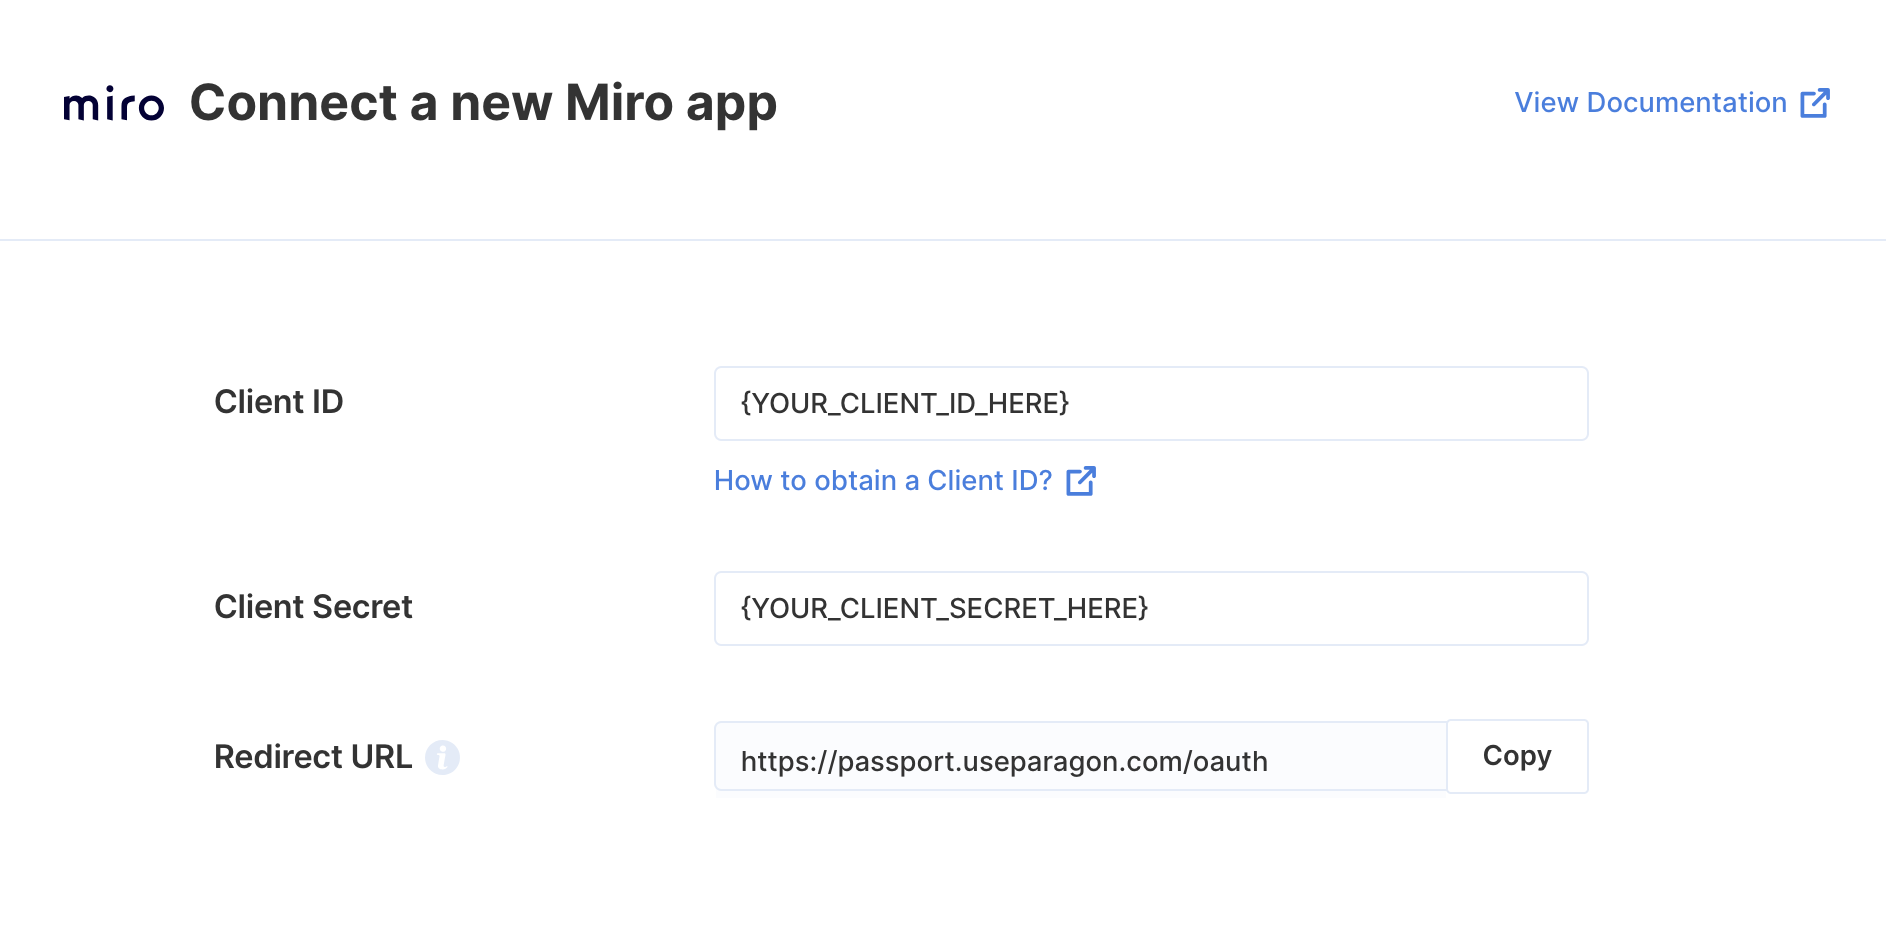Image resolution: width=1886 pixels, height=928 pixels.
Task: Click the info icon next to Redirect URL
Action: 442,757
